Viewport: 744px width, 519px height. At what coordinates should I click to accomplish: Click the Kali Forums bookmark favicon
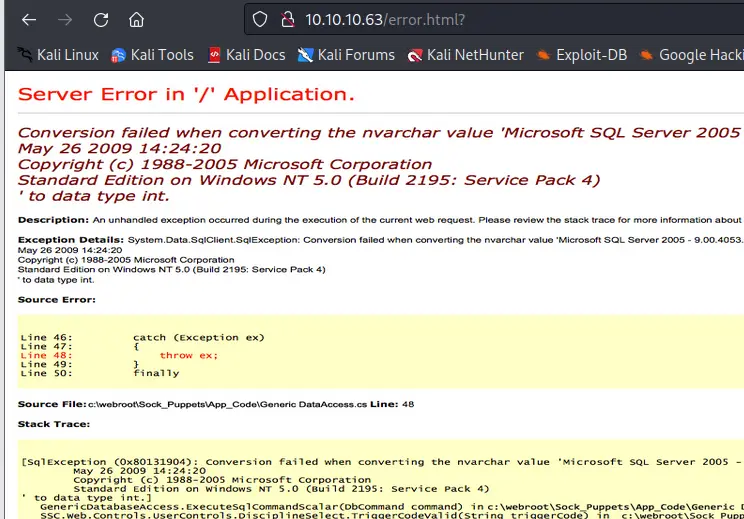(x=305, y=56)
